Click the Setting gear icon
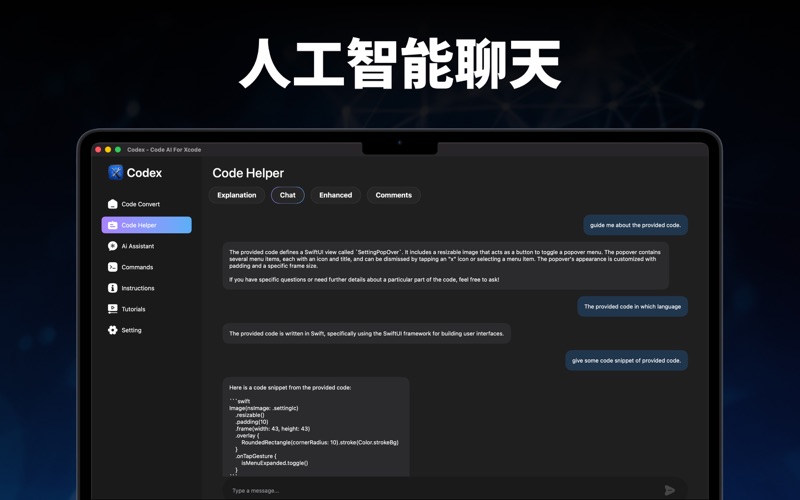 tap(113, 330)
